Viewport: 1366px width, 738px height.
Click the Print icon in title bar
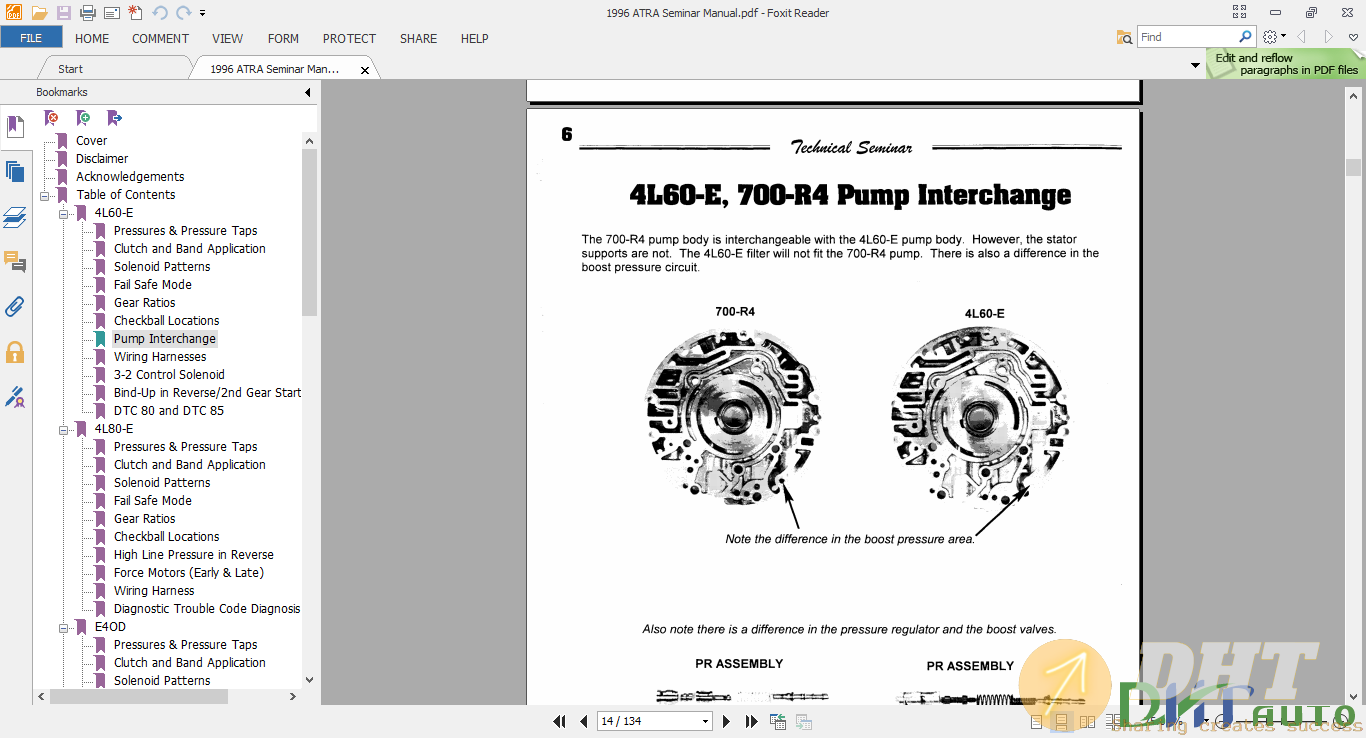click(x=88, y=13)
